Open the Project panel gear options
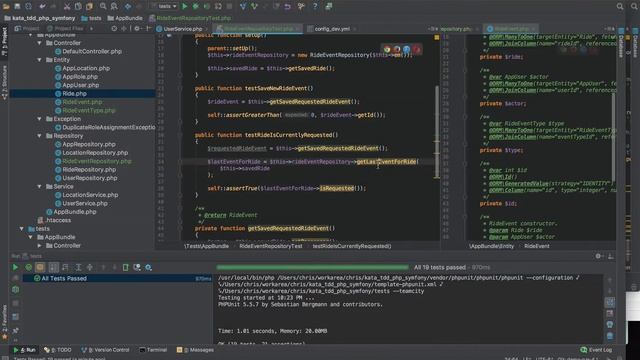Viewport: 640px width, 360px height. point(137,29)
